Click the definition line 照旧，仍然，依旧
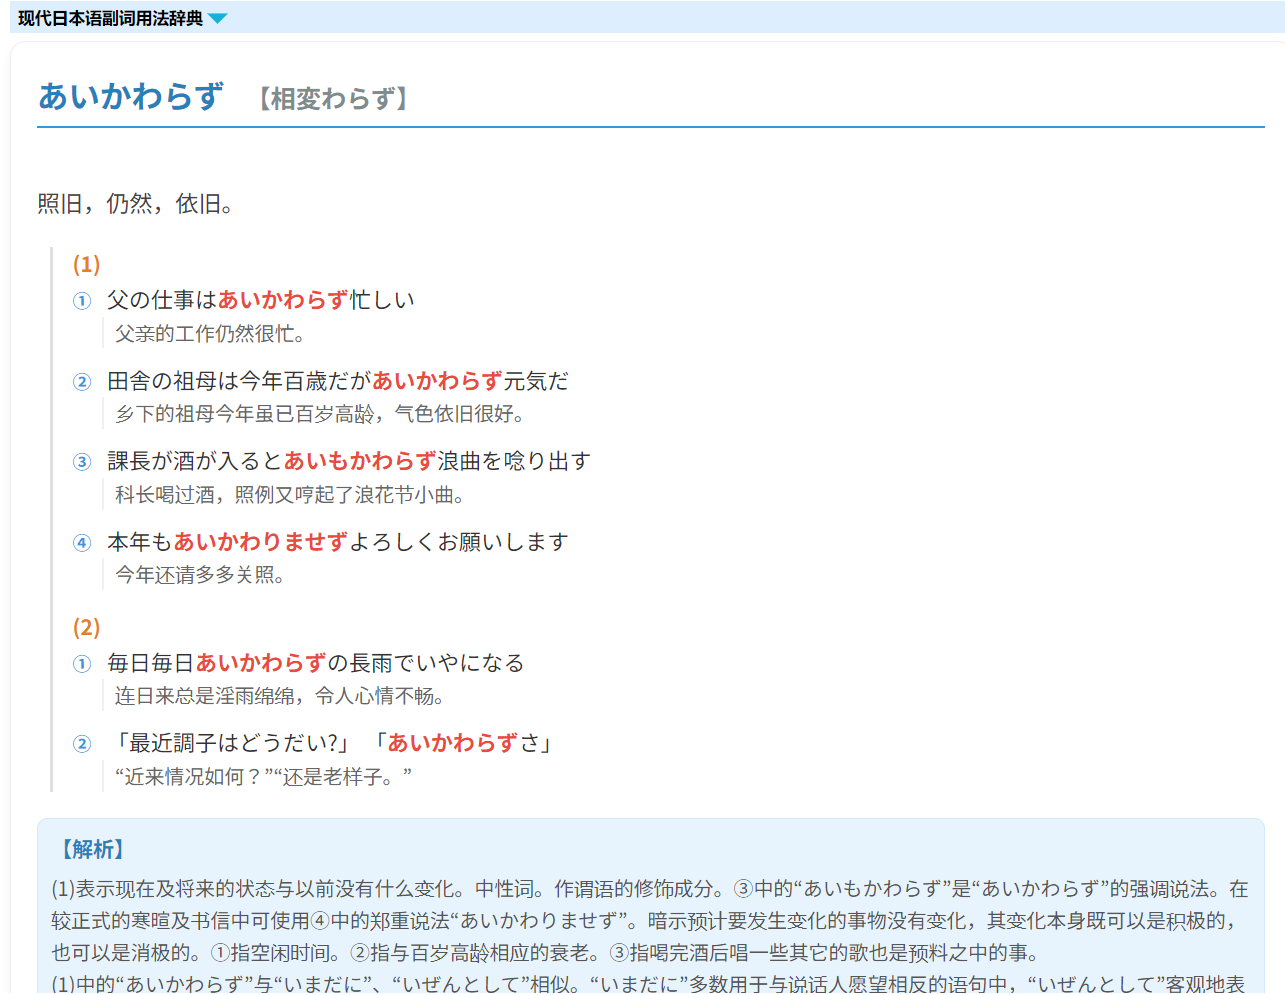 click(136, 204)
